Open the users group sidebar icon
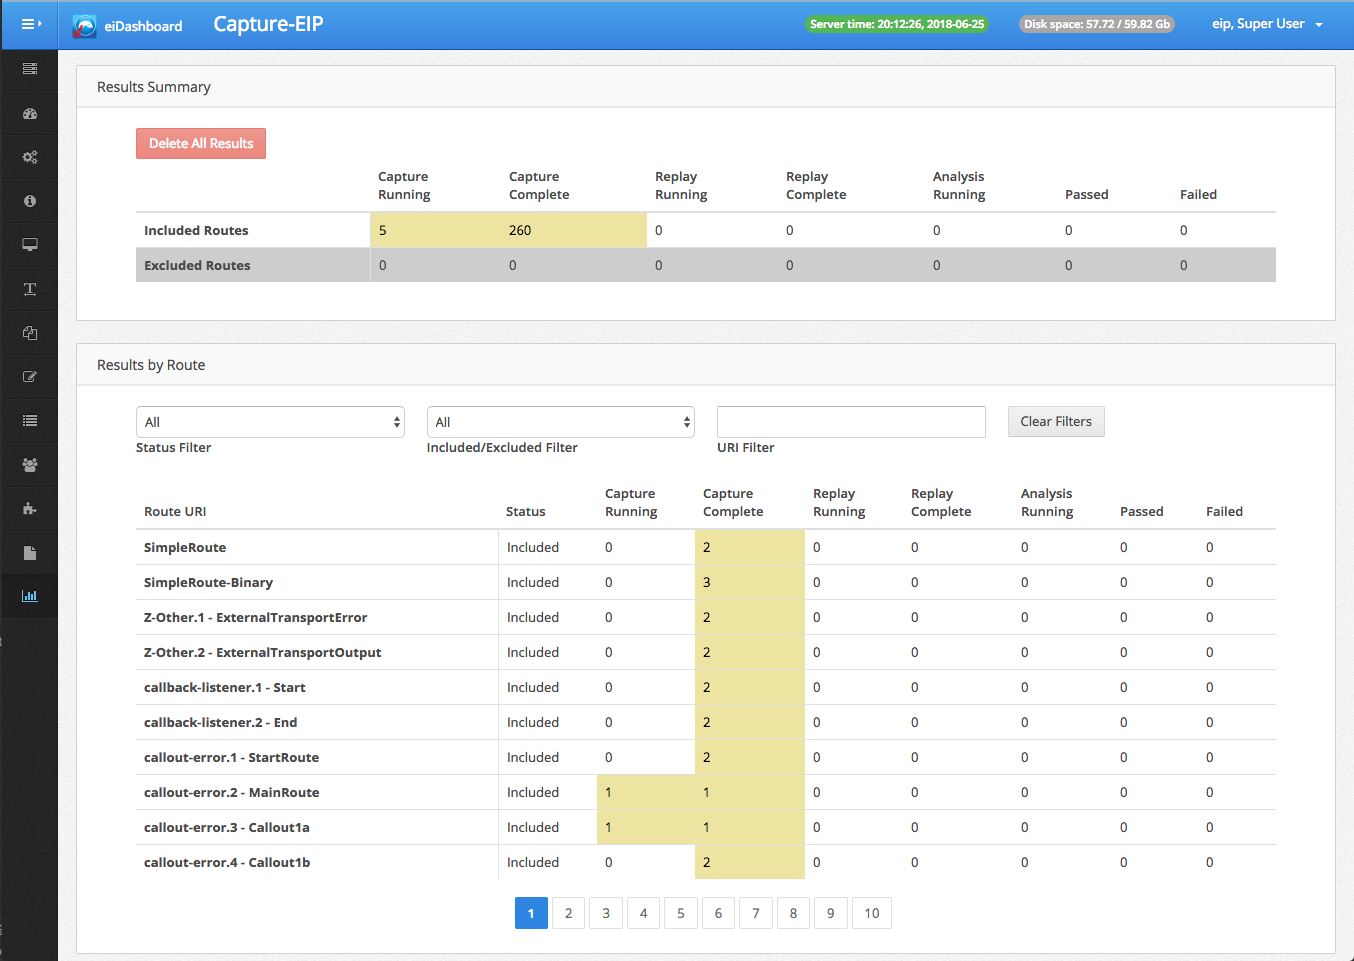 (30, 465)
